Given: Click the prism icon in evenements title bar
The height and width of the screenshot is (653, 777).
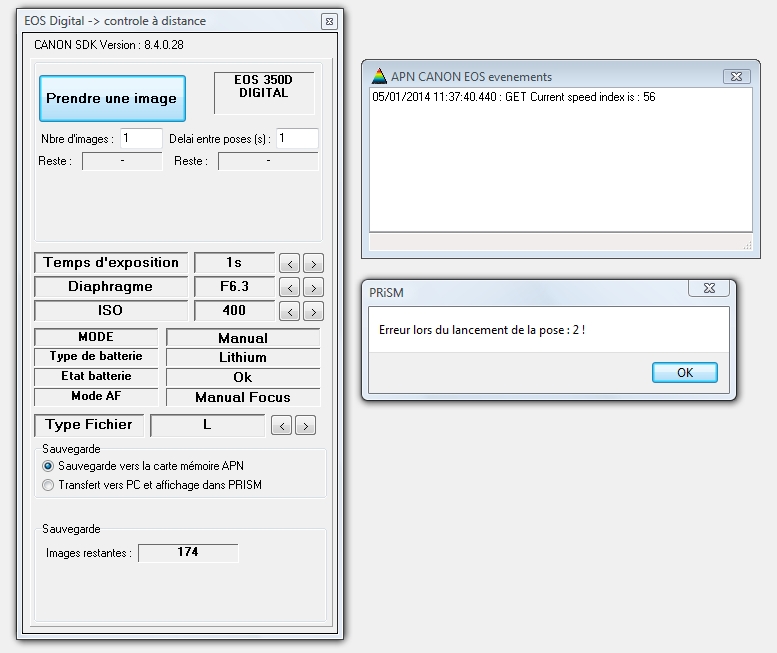Looking at the screenshot, I should pyautogui.click(x=379, y=76).
